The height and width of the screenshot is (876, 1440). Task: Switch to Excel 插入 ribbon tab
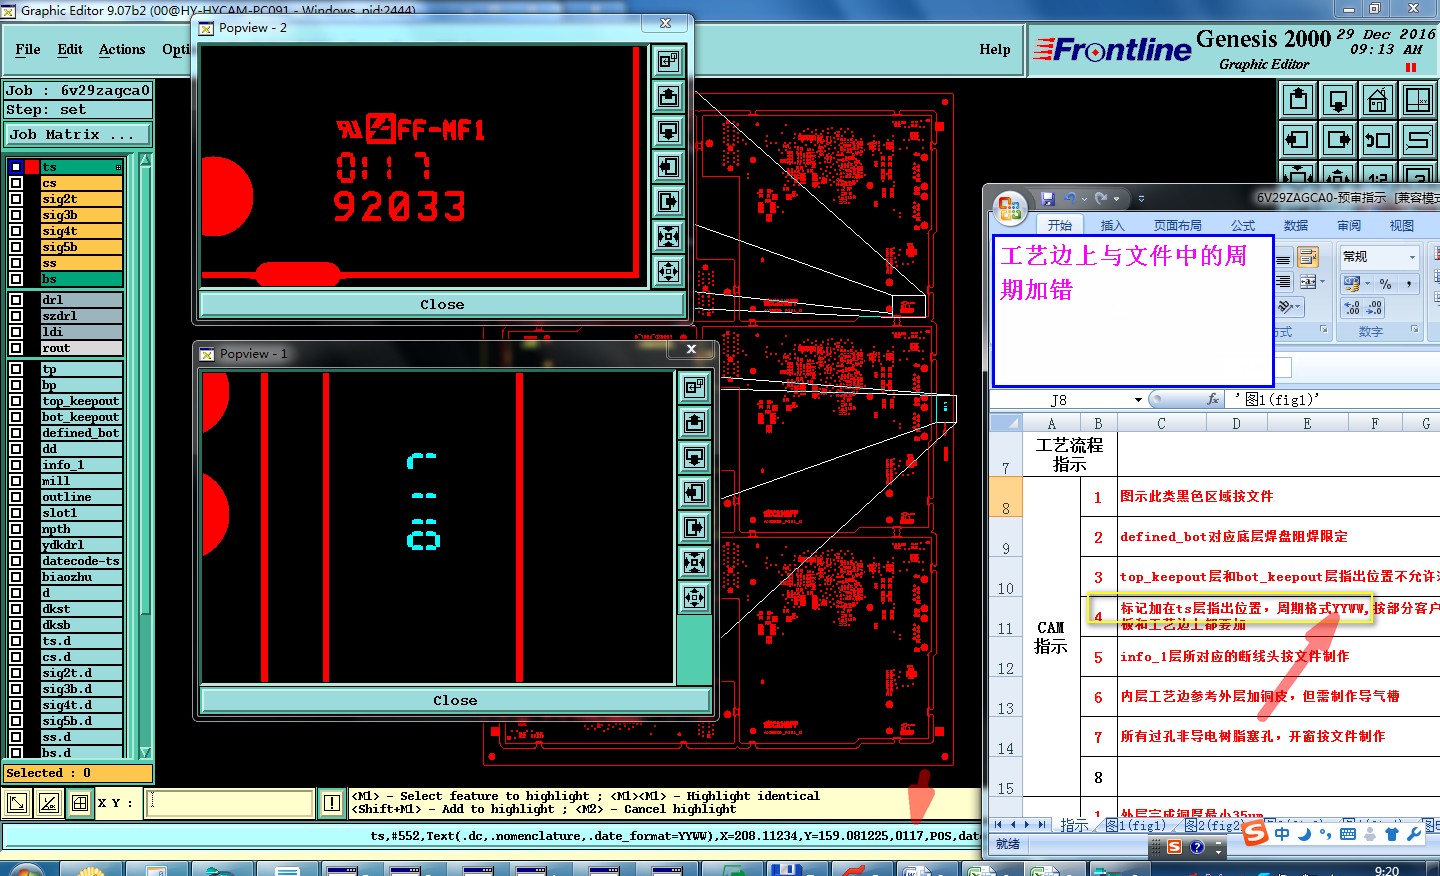coord(1112,225)
